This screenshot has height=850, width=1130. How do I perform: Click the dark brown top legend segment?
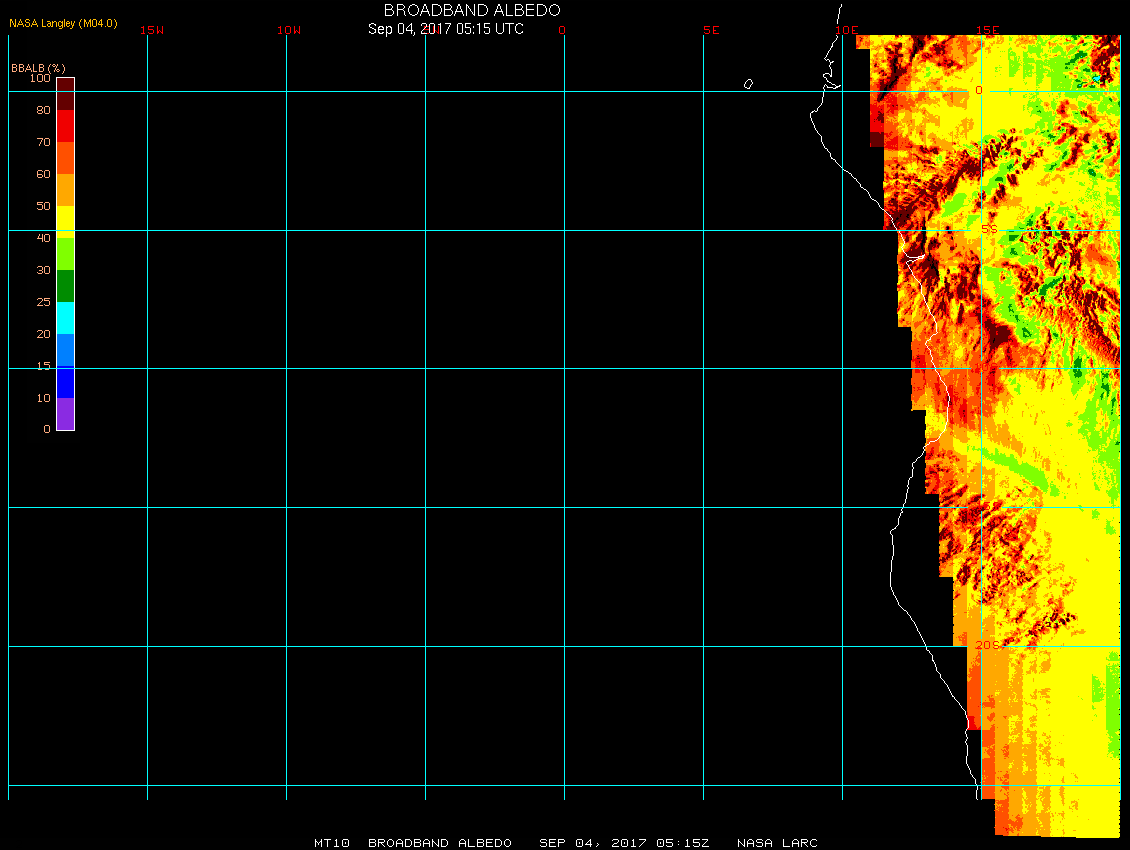[65, 94]
